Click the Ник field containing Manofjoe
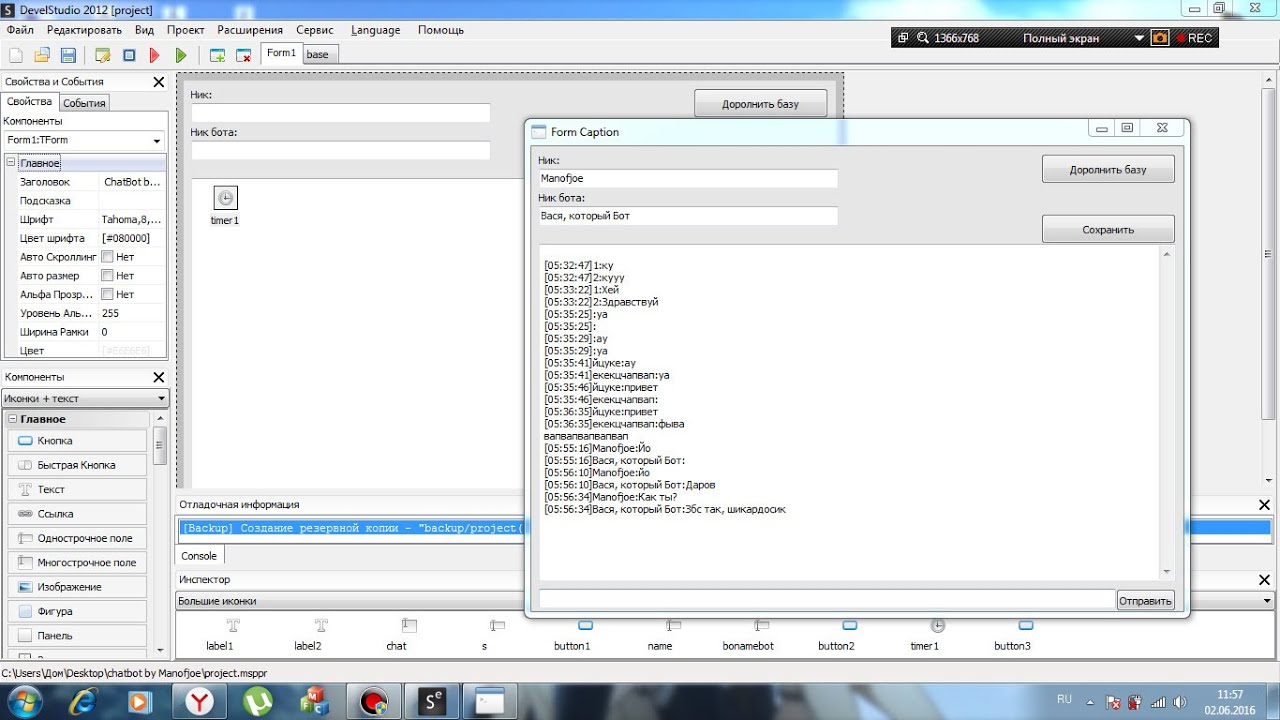 click(688, 178)
